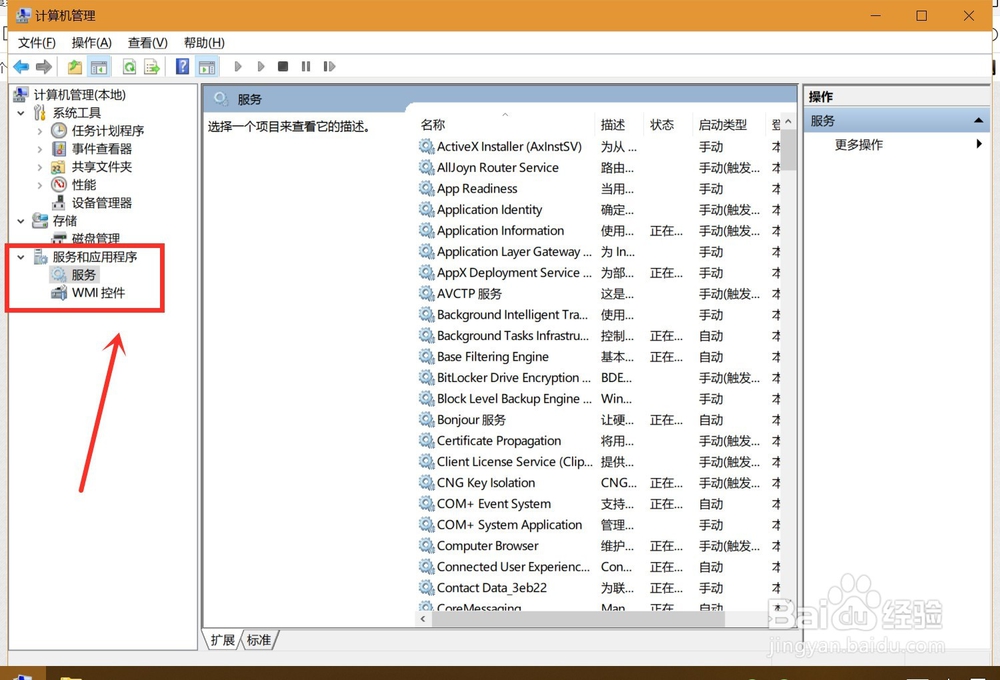
Task: Click the export list icon
Action: pyautogui.click(x=151, y=66)
